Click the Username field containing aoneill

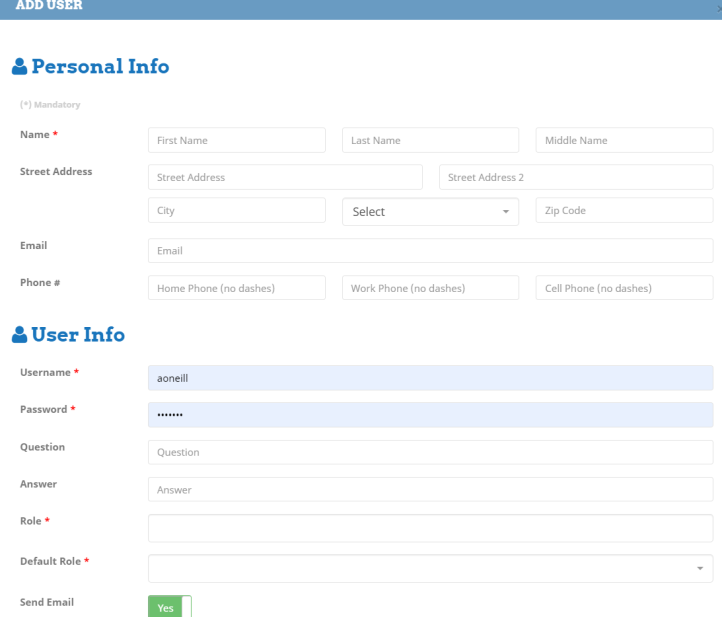click(x=430, y=377)
